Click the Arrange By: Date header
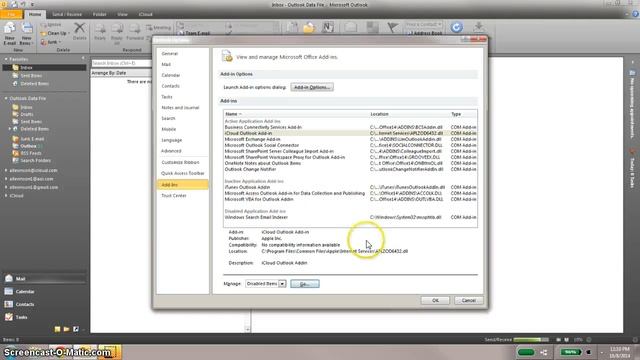Viewport: 640px width, 360px height. [x=121, y=73]
